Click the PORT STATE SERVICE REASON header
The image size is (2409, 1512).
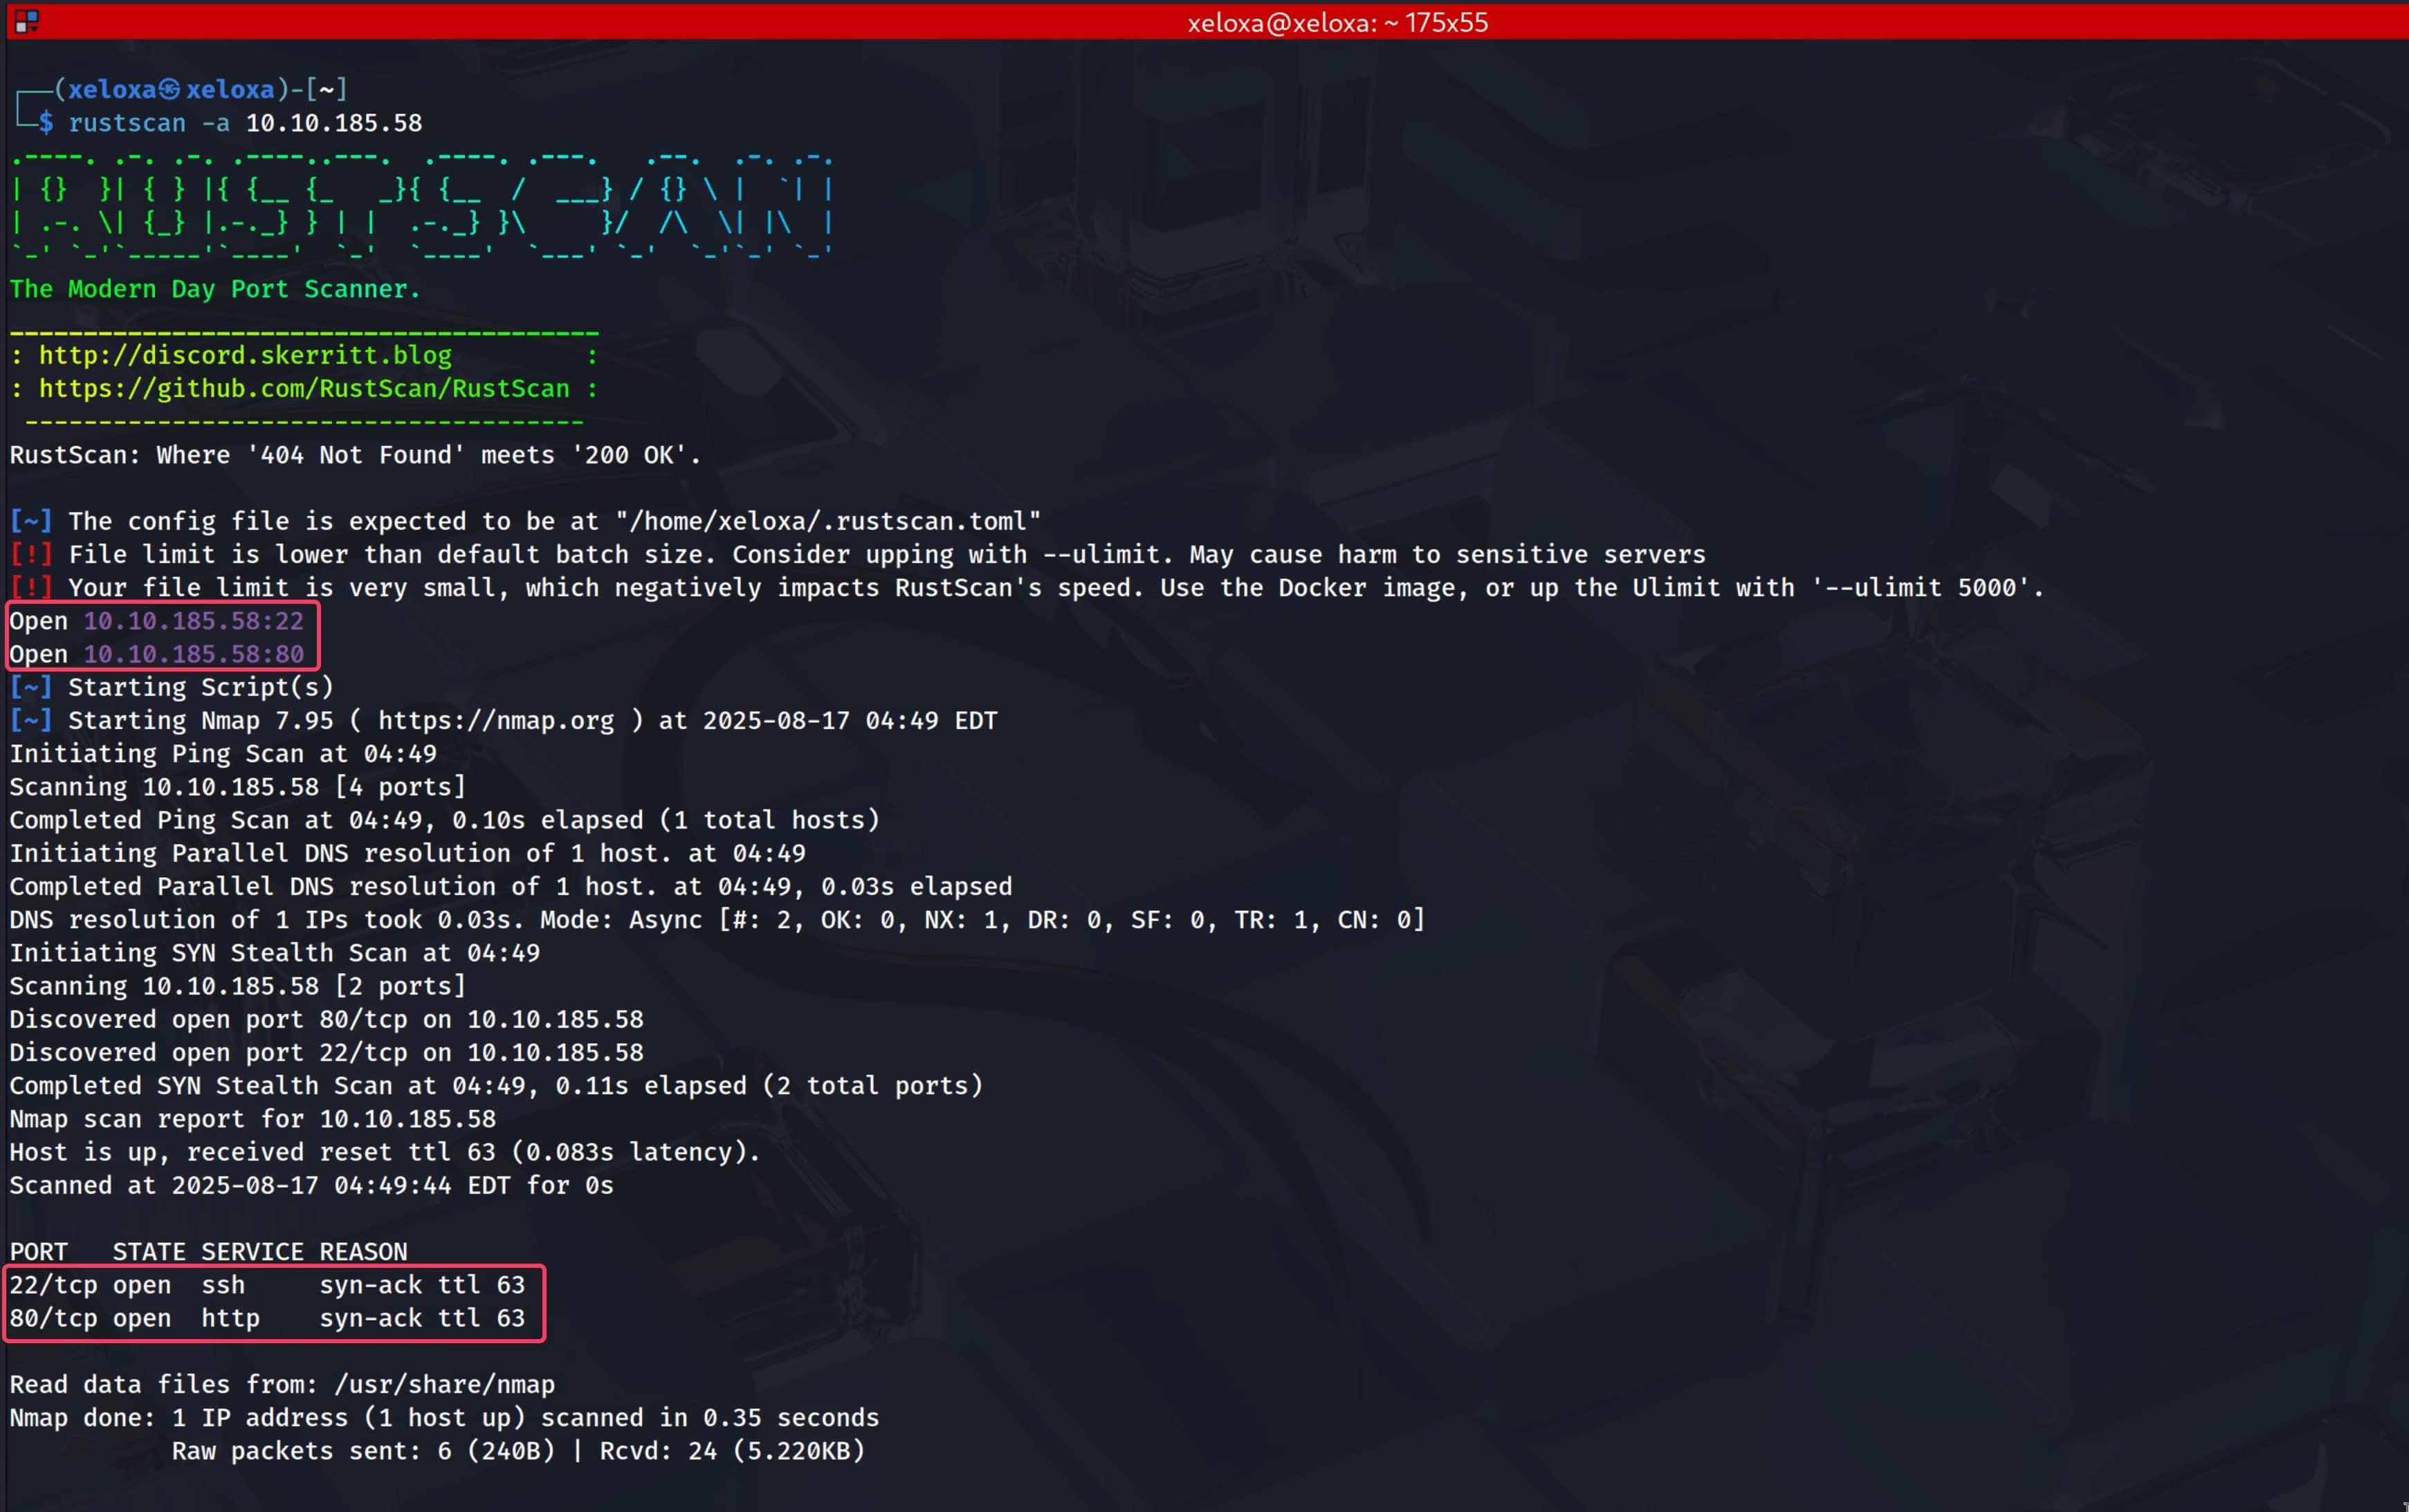(x=208, y=1252)
